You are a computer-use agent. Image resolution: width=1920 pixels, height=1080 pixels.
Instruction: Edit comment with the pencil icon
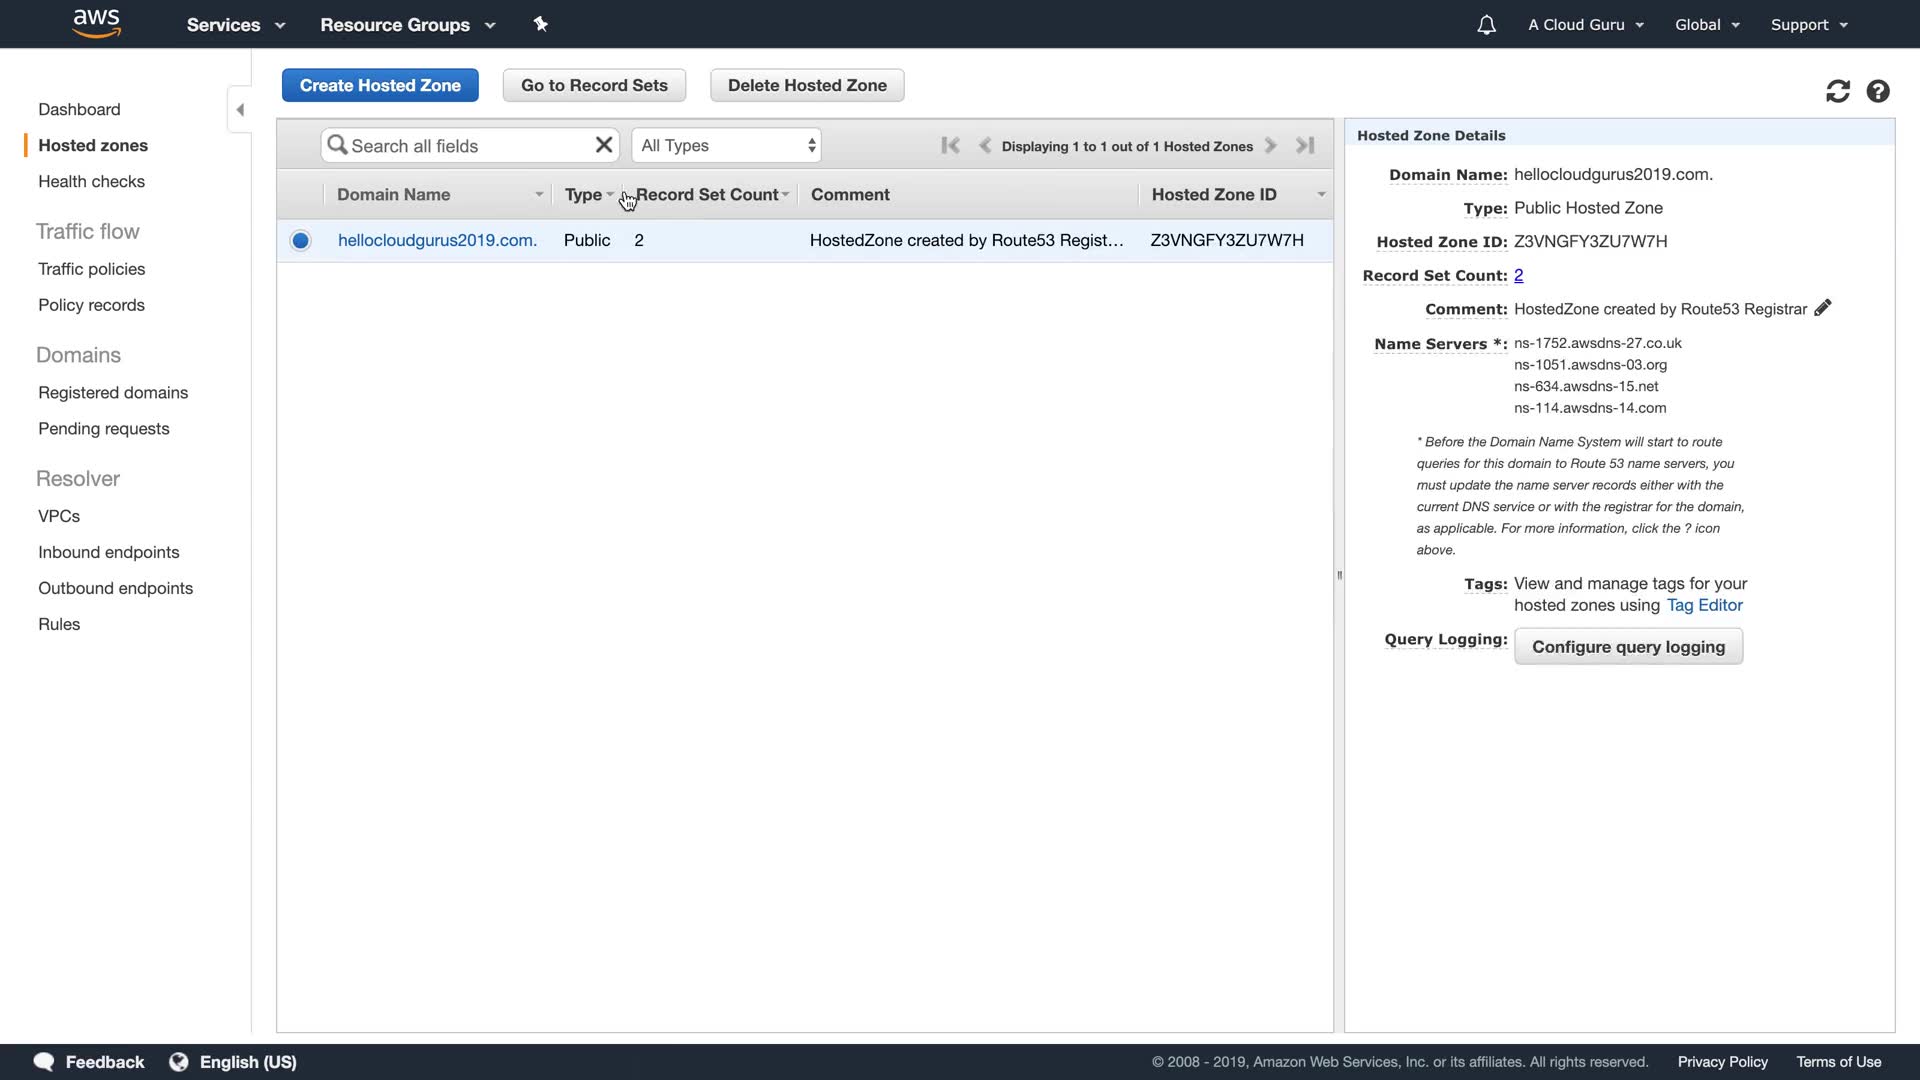click(1823, 308)
